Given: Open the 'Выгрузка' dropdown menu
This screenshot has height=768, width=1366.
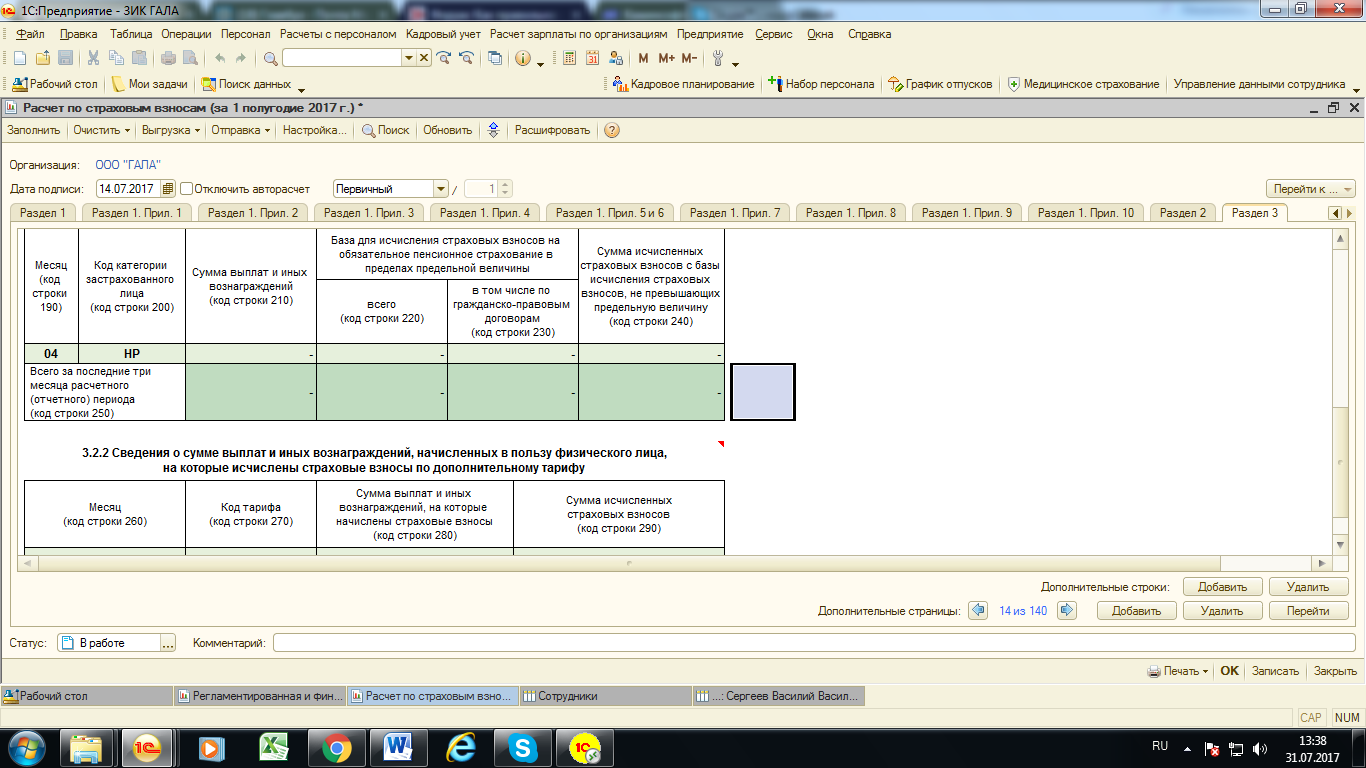Looking at the screenshot, I should pyautogui.click(x=171, y=130).
